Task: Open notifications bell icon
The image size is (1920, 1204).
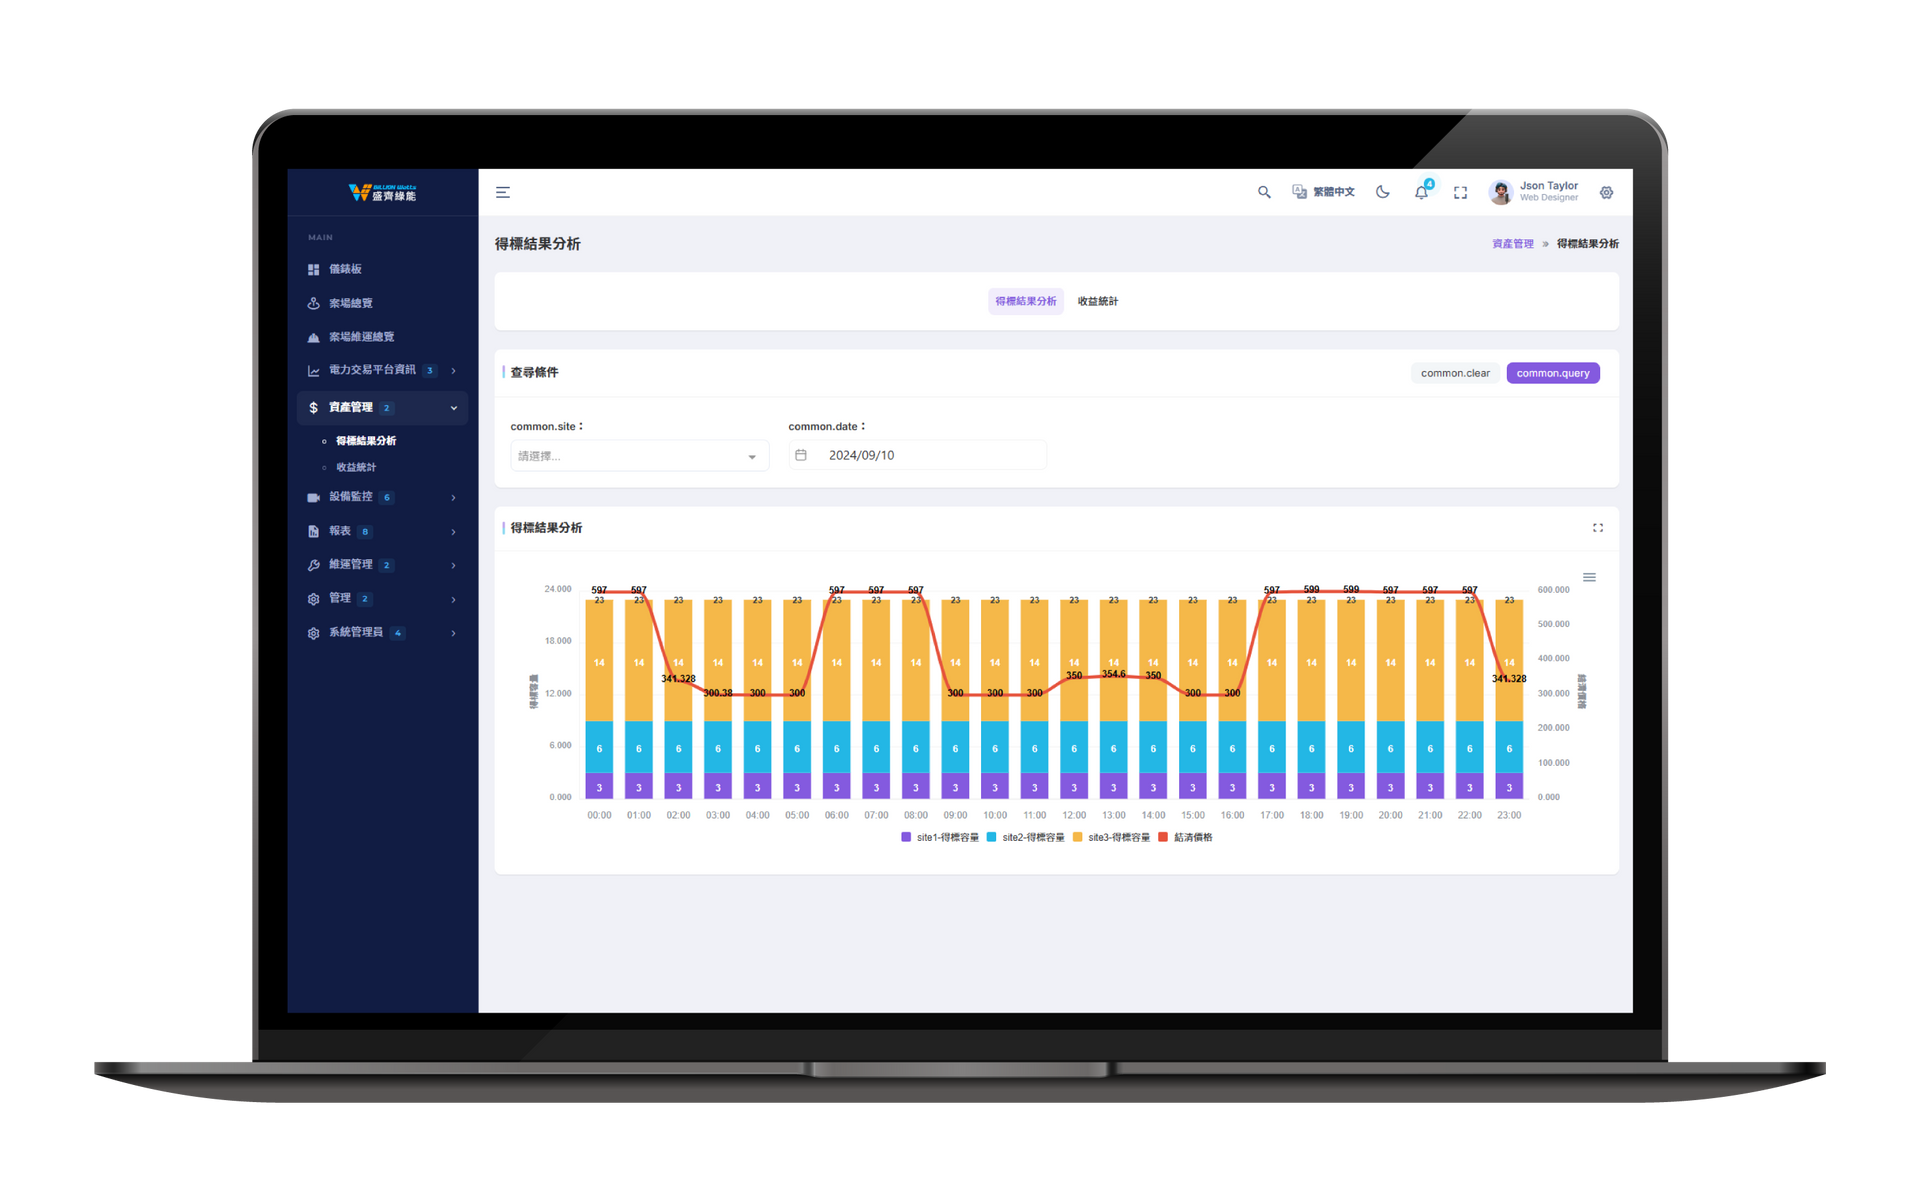Action: [x=1421, y=192]
